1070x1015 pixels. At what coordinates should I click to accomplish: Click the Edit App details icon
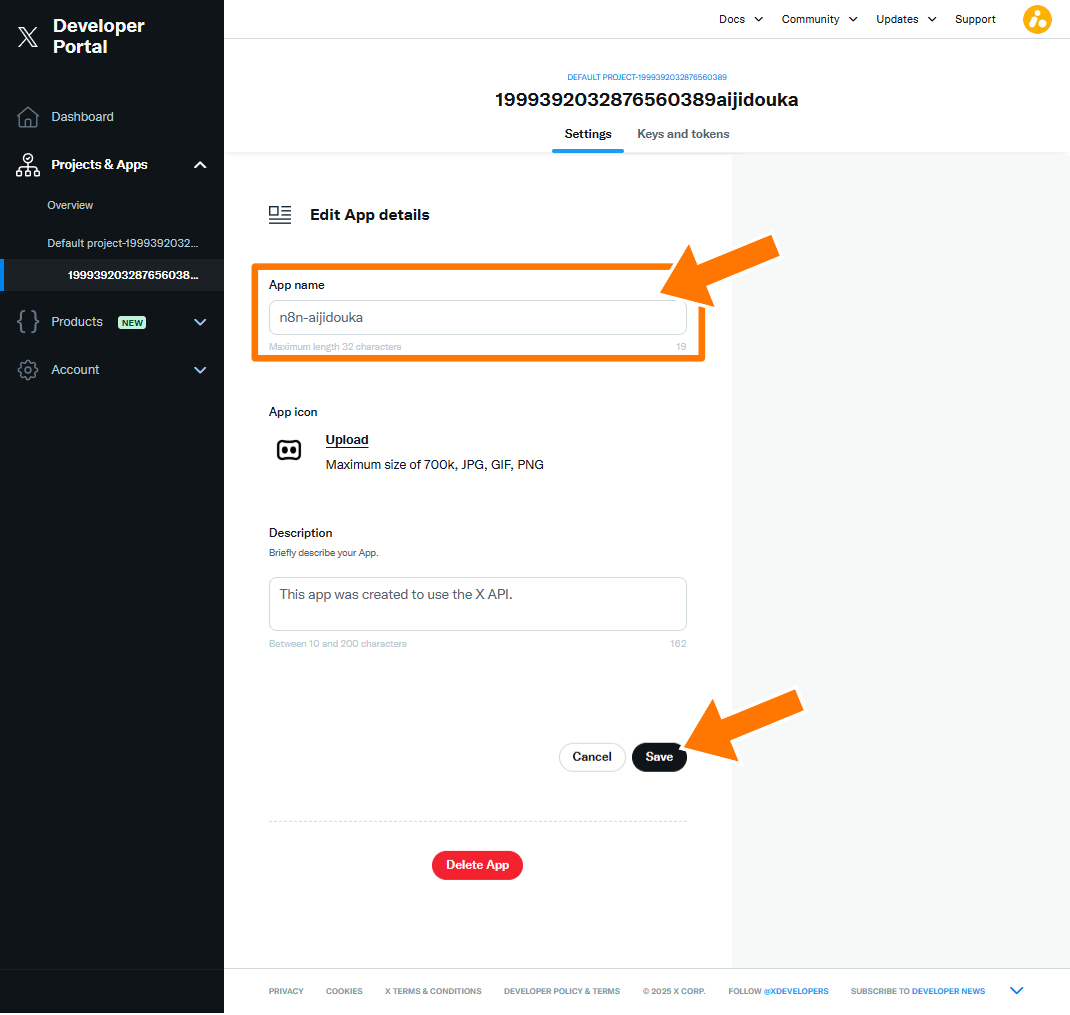coord(280,215)
